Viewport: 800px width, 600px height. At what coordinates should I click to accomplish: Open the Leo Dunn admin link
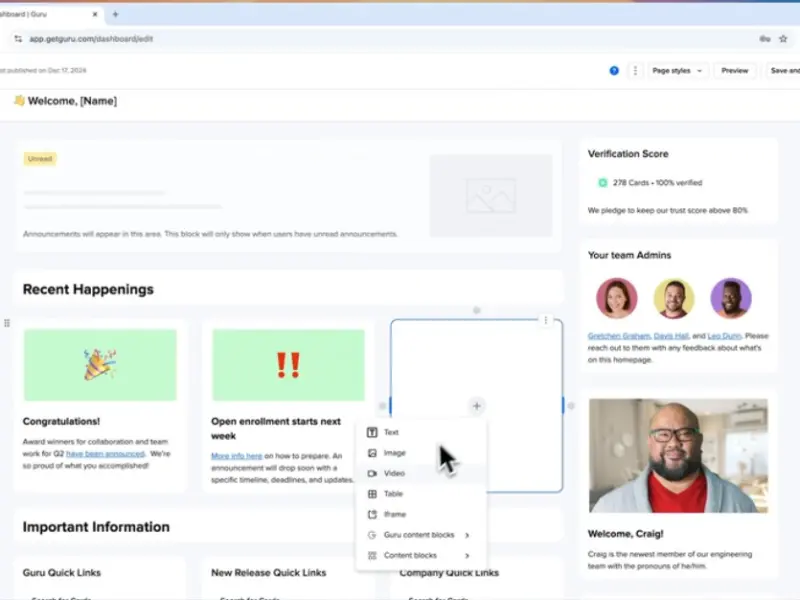724,336
